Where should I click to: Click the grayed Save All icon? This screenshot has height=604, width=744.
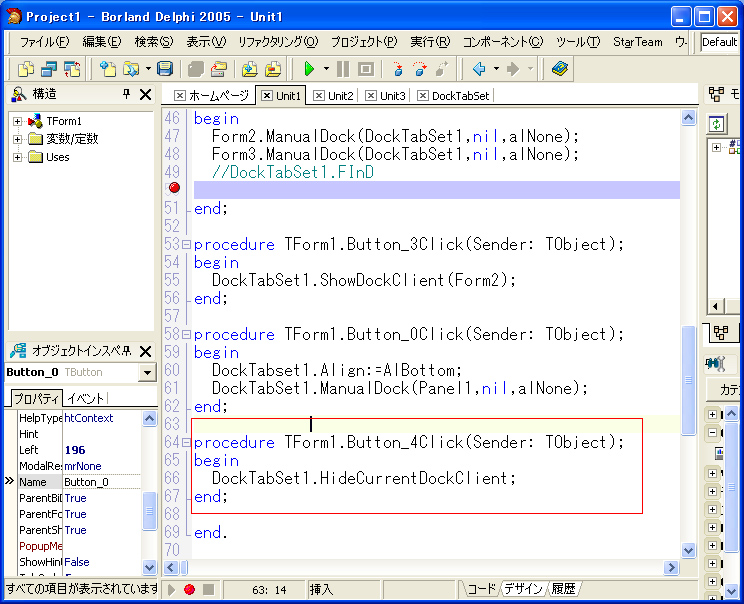click(195, 69)
